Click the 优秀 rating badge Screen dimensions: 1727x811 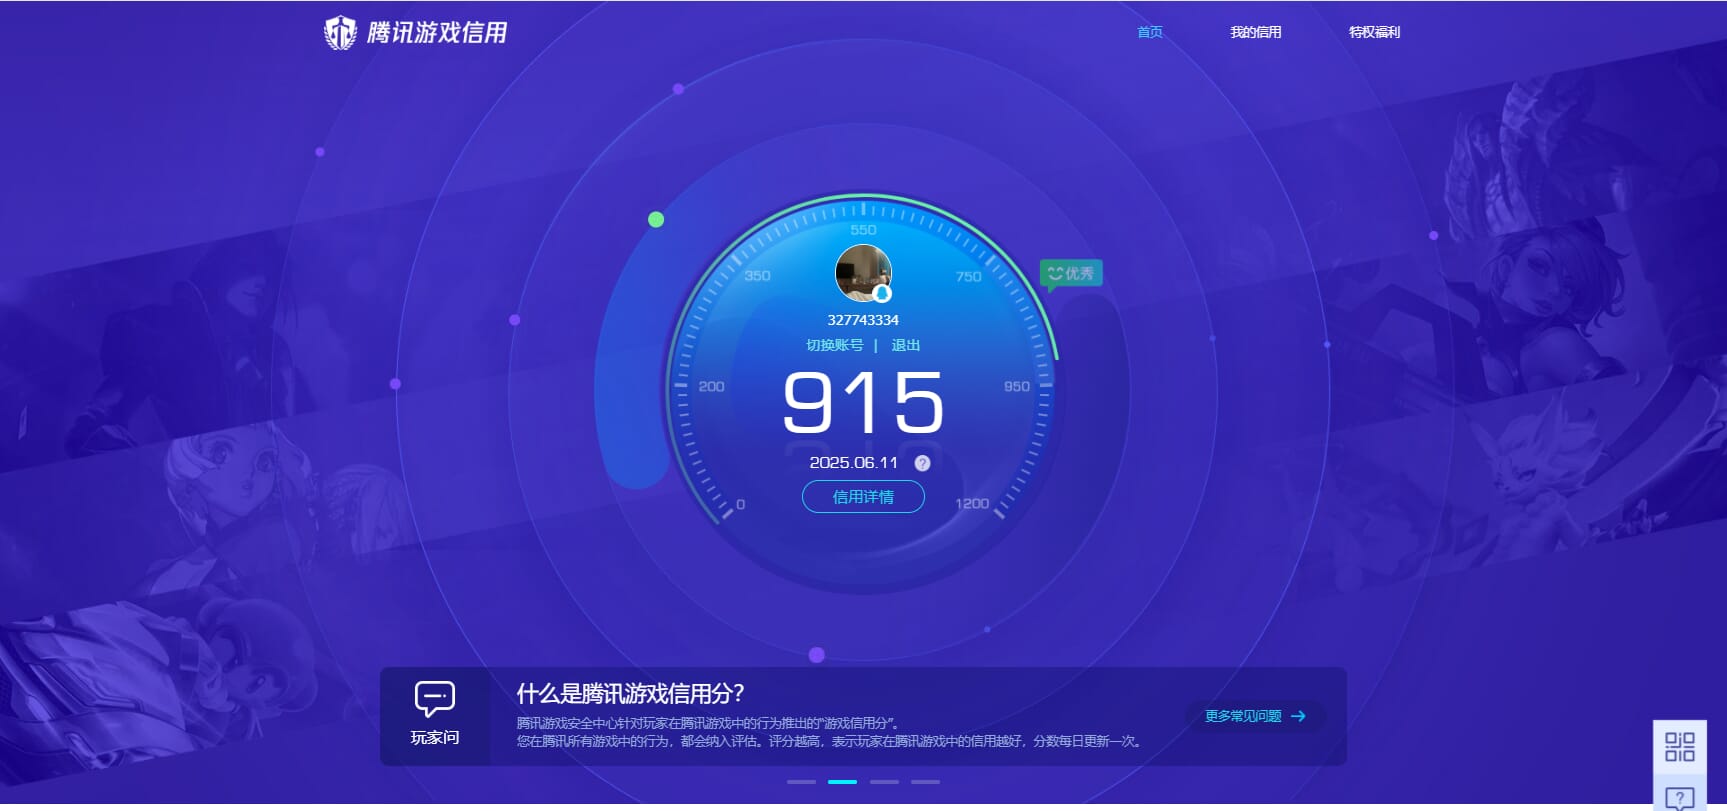pyautogui.click(x=1071, y=274)
